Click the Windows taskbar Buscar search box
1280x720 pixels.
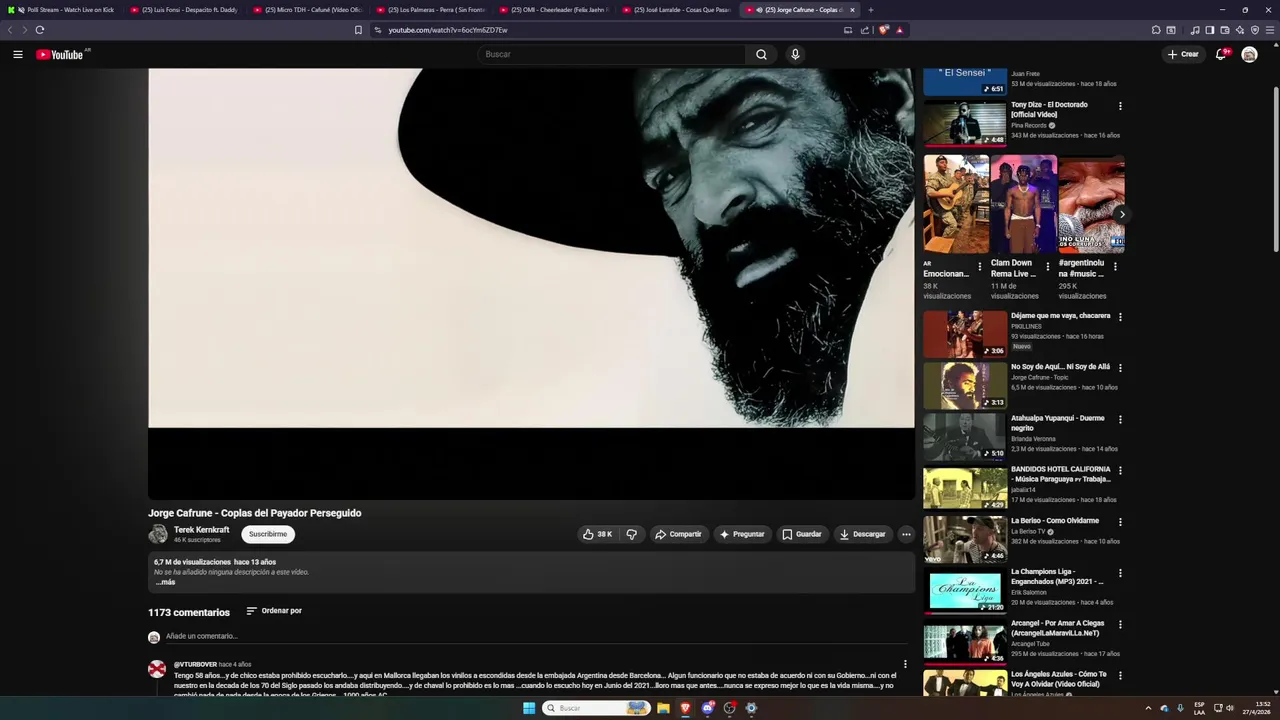click(x=597, y=708)
